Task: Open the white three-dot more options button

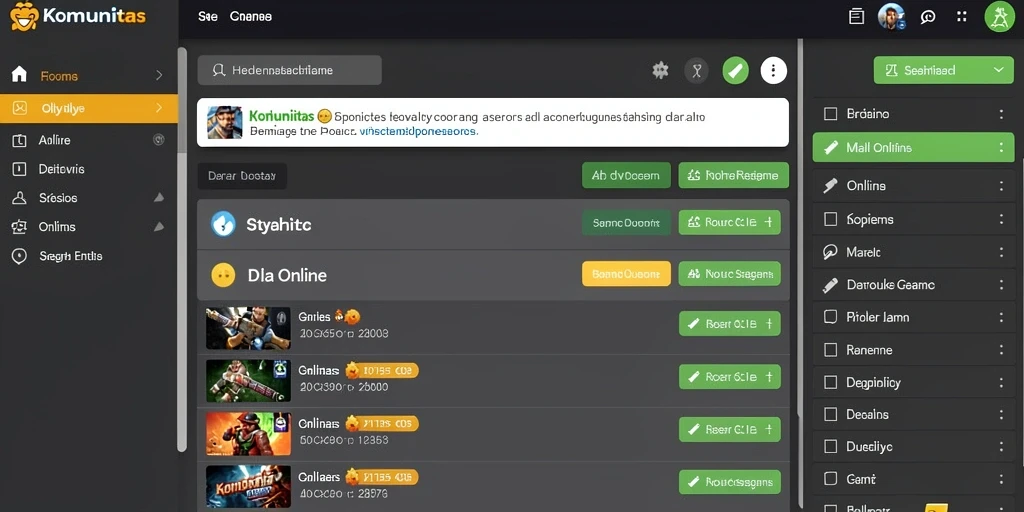Action: pyautogui.click(x=774, y=70)
